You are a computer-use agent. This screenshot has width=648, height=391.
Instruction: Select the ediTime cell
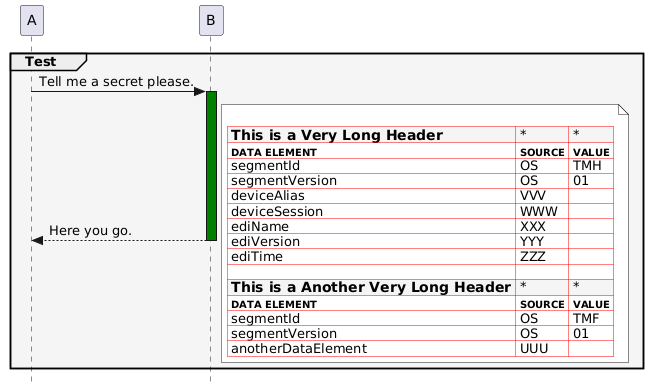click(x=371, y=257)
